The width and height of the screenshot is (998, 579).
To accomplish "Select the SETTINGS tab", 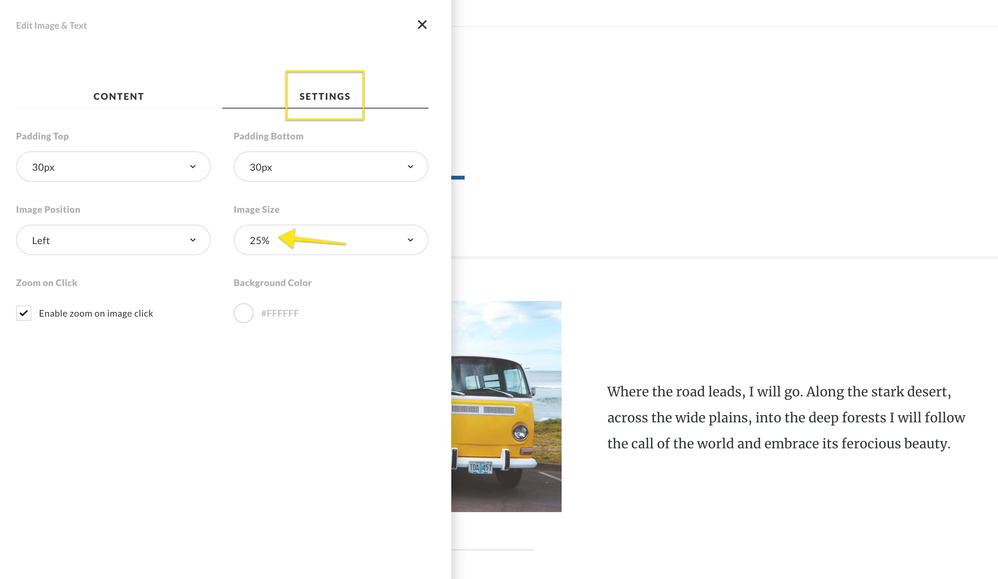I will [325, 96].
